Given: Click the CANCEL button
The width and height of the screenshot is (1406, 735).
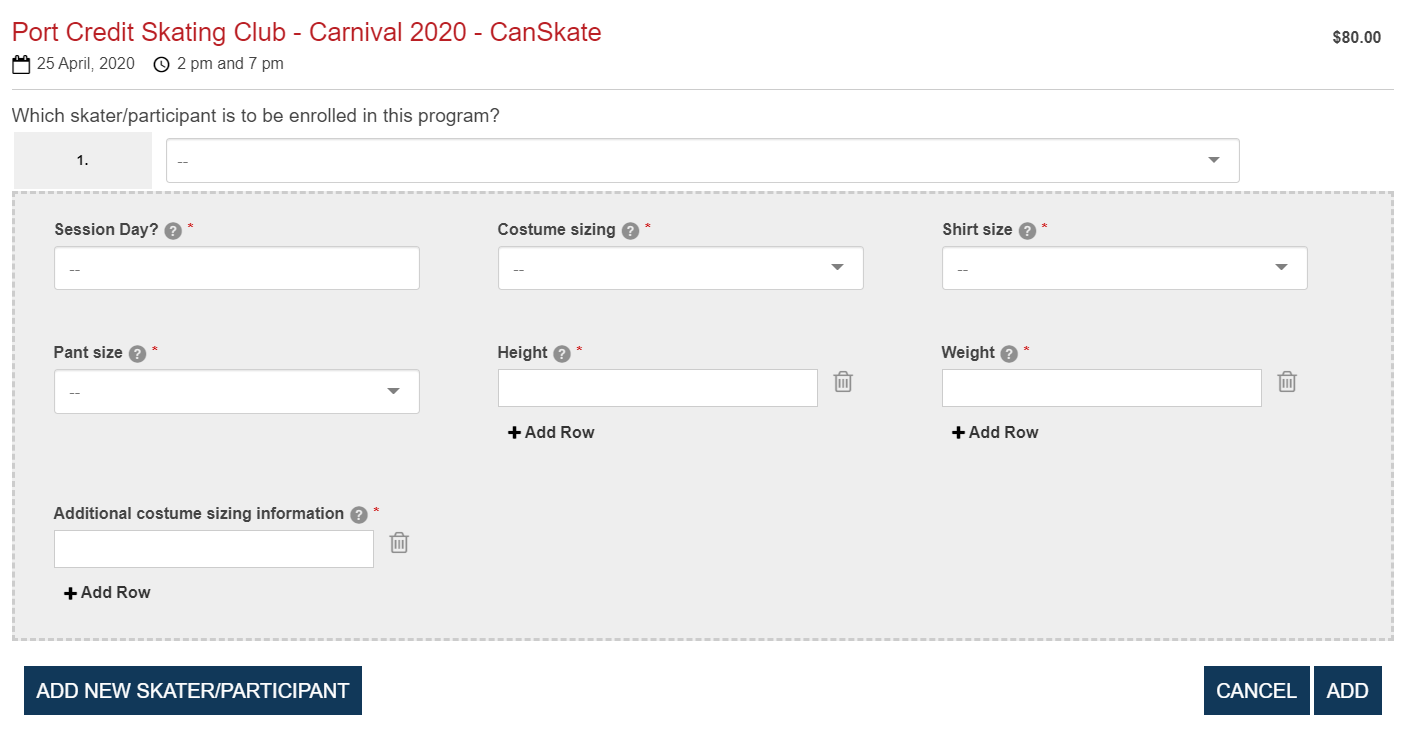Looking at the screenshot, I should (x=1256, y=691).
